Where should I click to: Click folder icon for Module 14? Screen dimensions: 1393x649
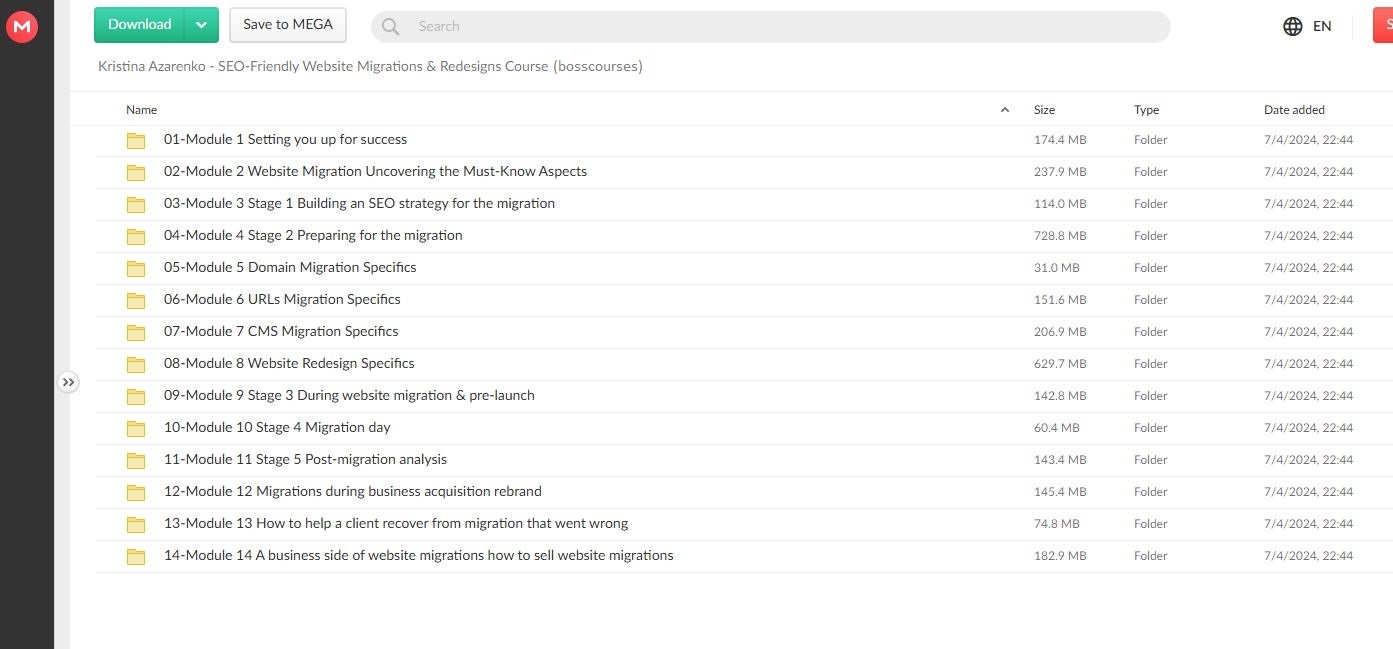(136, 556)
